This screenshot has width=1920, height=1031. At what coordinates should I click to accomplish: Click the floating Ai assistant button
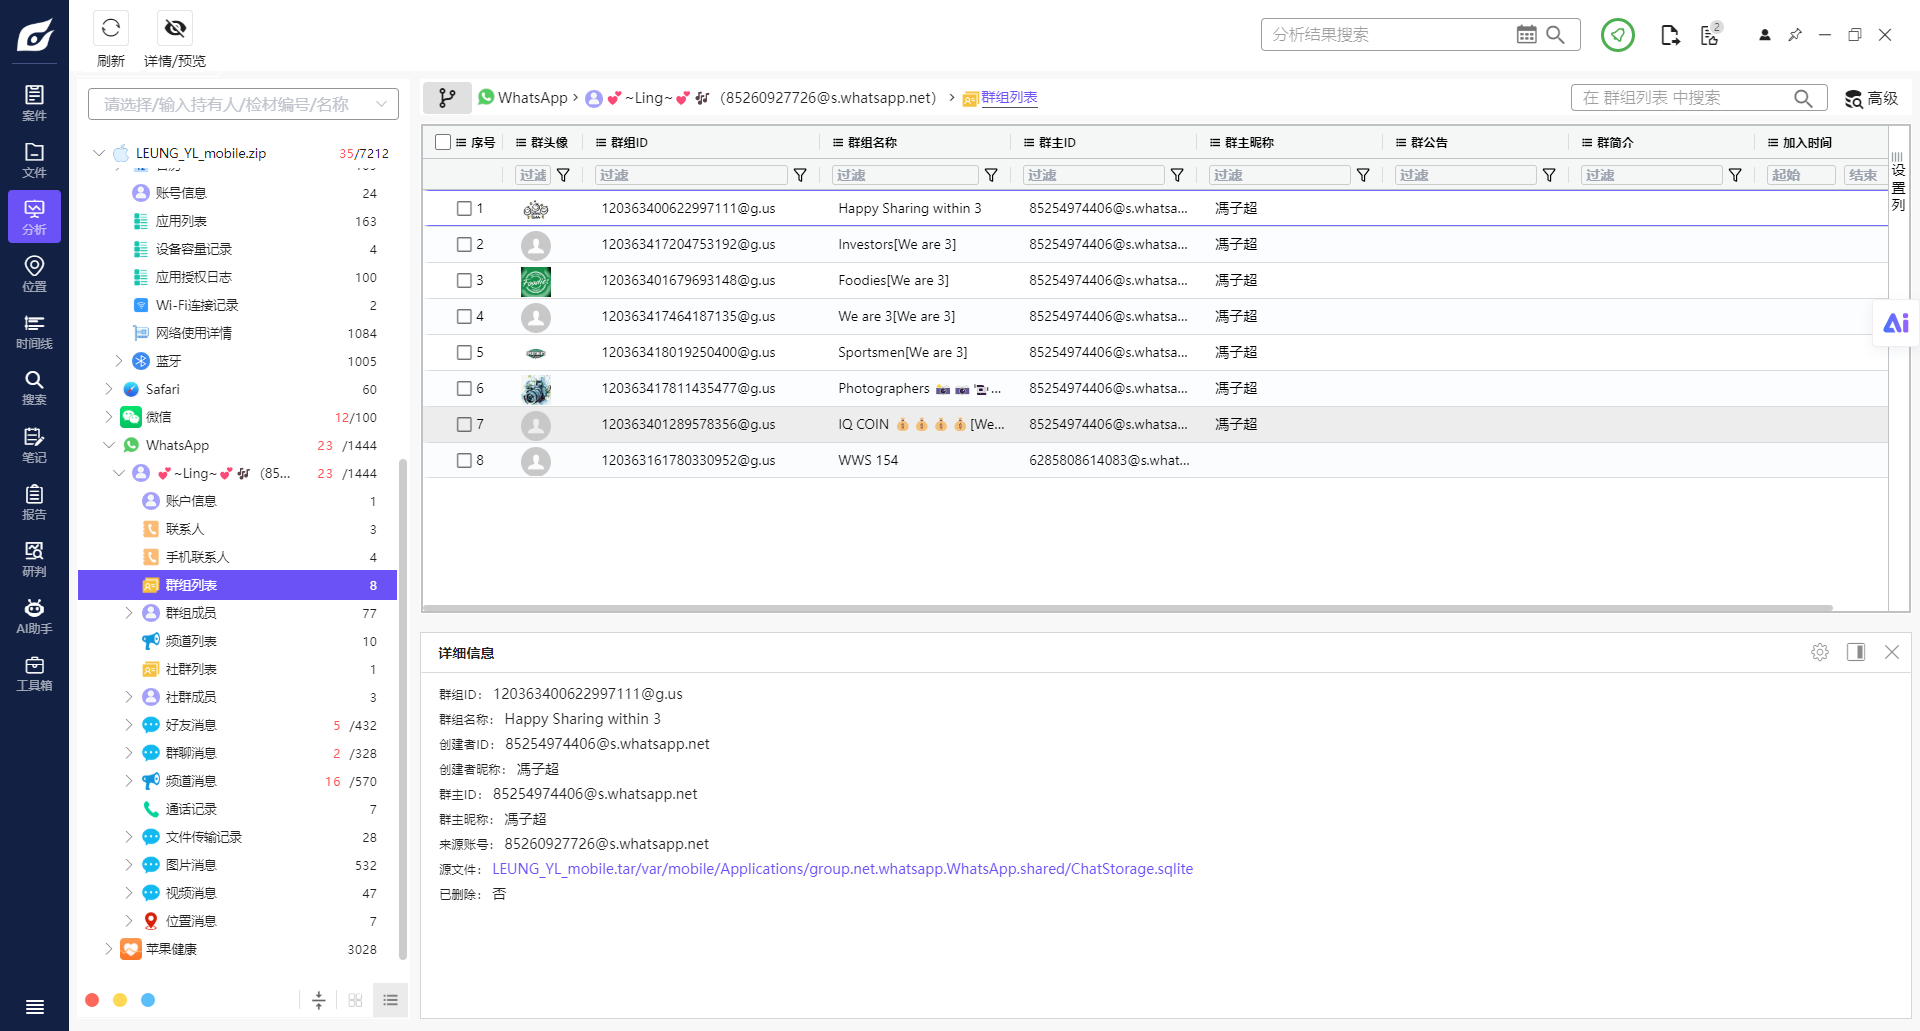[1896, 323]
